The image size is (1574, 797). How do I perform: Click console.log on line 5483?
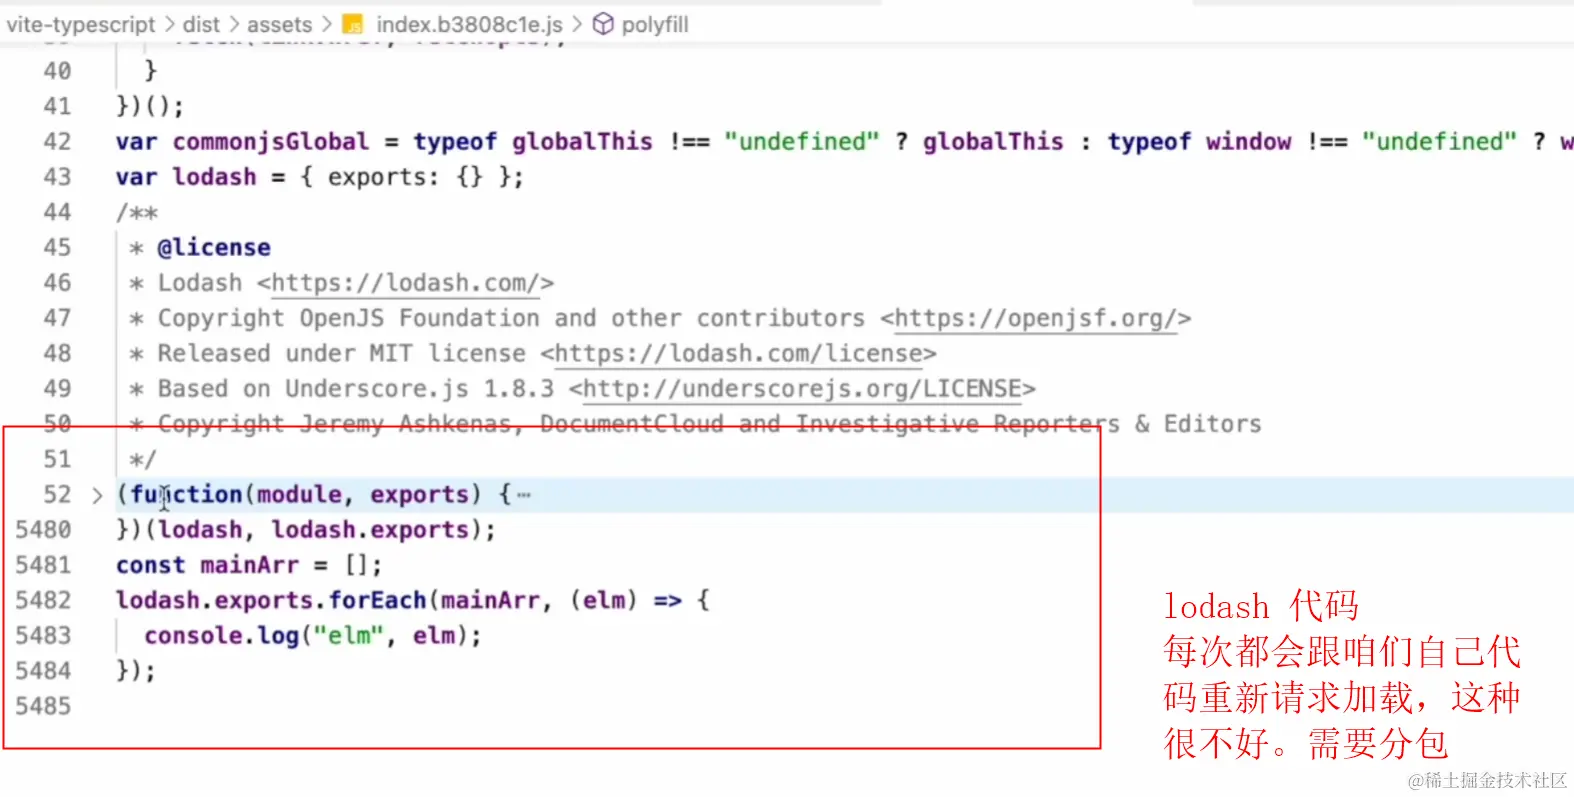[x=221, y=635]
